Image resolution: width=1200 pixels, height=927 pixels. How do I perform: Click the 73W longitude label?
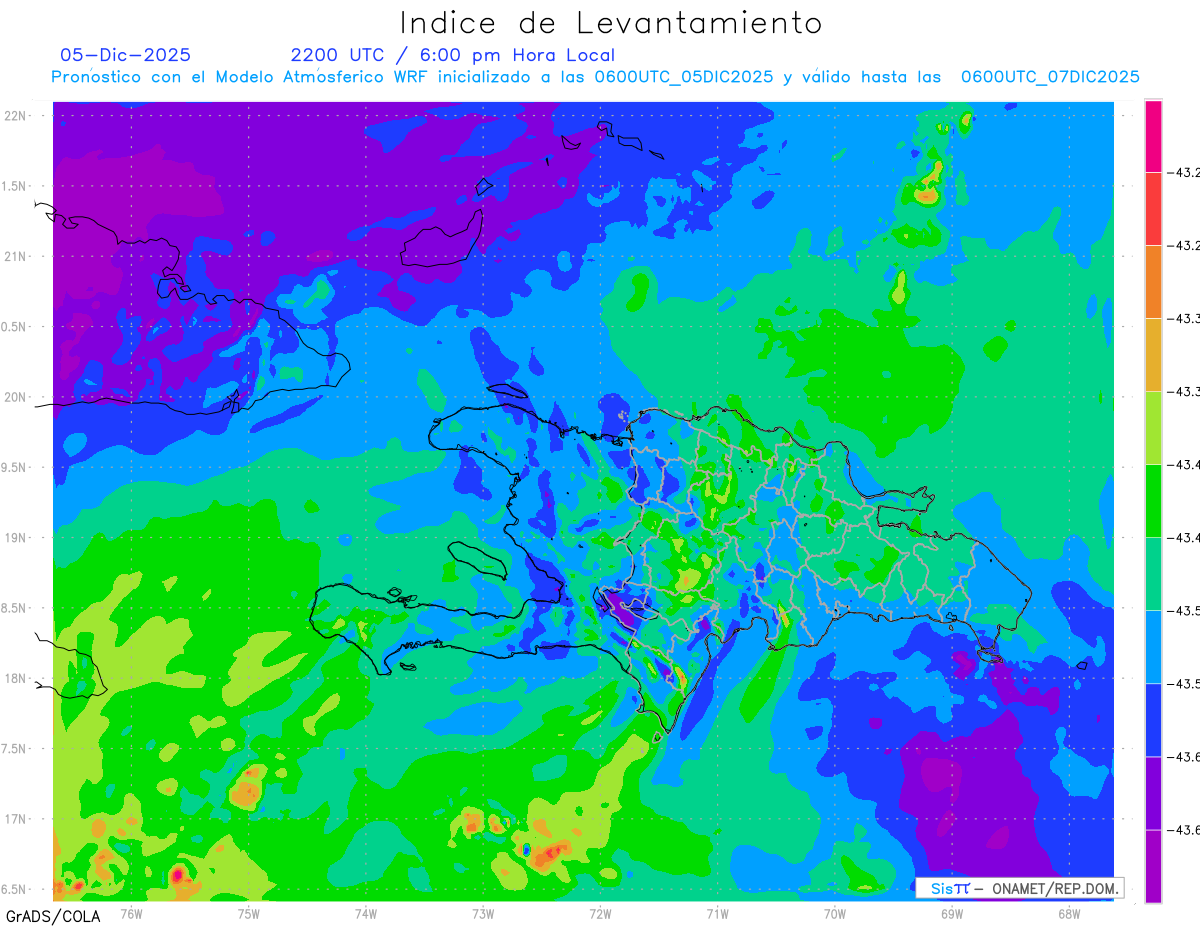pos(483,914)
